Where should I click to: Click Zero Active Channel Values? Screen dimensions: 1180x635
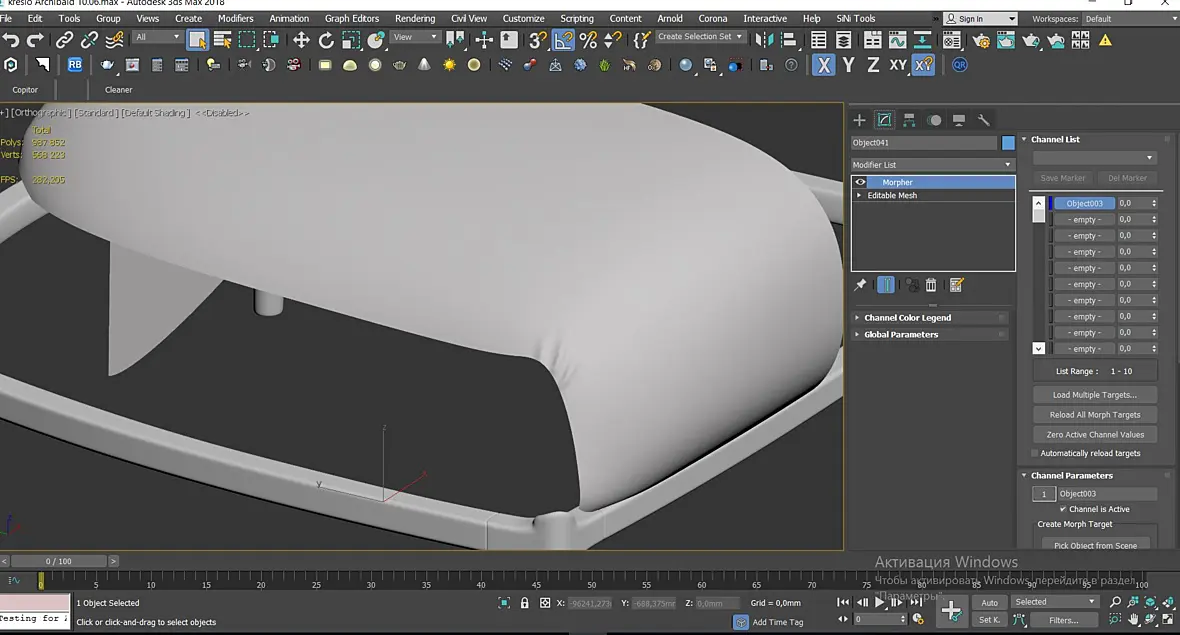1094,434
